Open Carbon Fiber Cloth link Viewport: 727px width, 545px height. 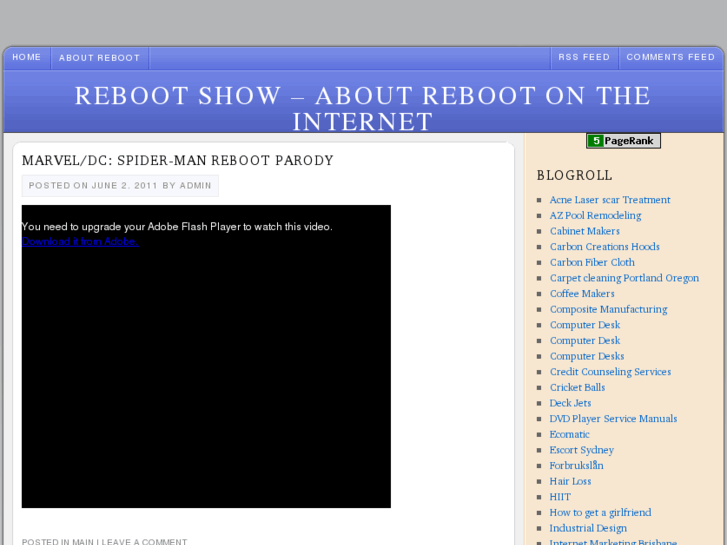click(592, 263)
